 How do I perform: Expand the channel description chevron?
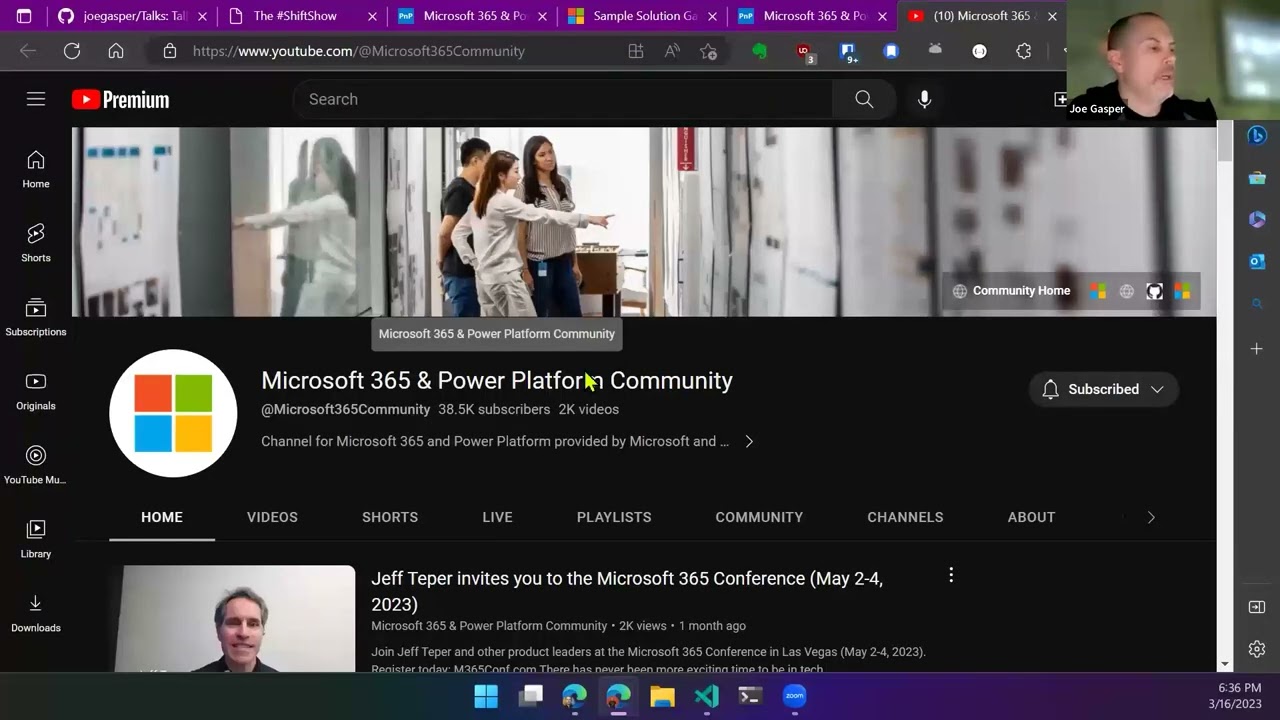(x=749, y=441)
